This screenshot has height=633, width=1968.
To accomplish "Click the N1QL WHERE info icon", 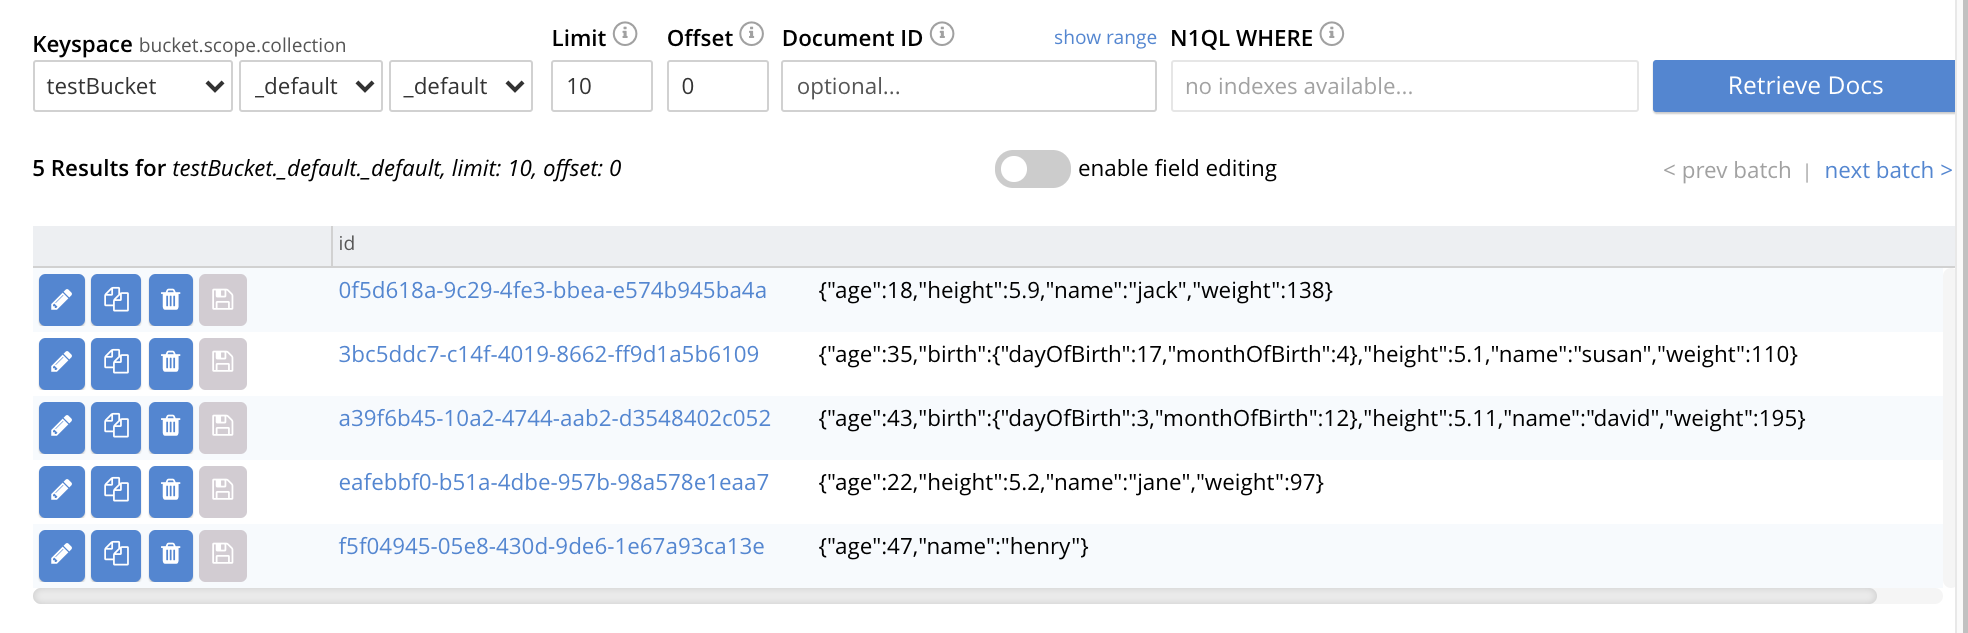I will (x=1331, y=35).
